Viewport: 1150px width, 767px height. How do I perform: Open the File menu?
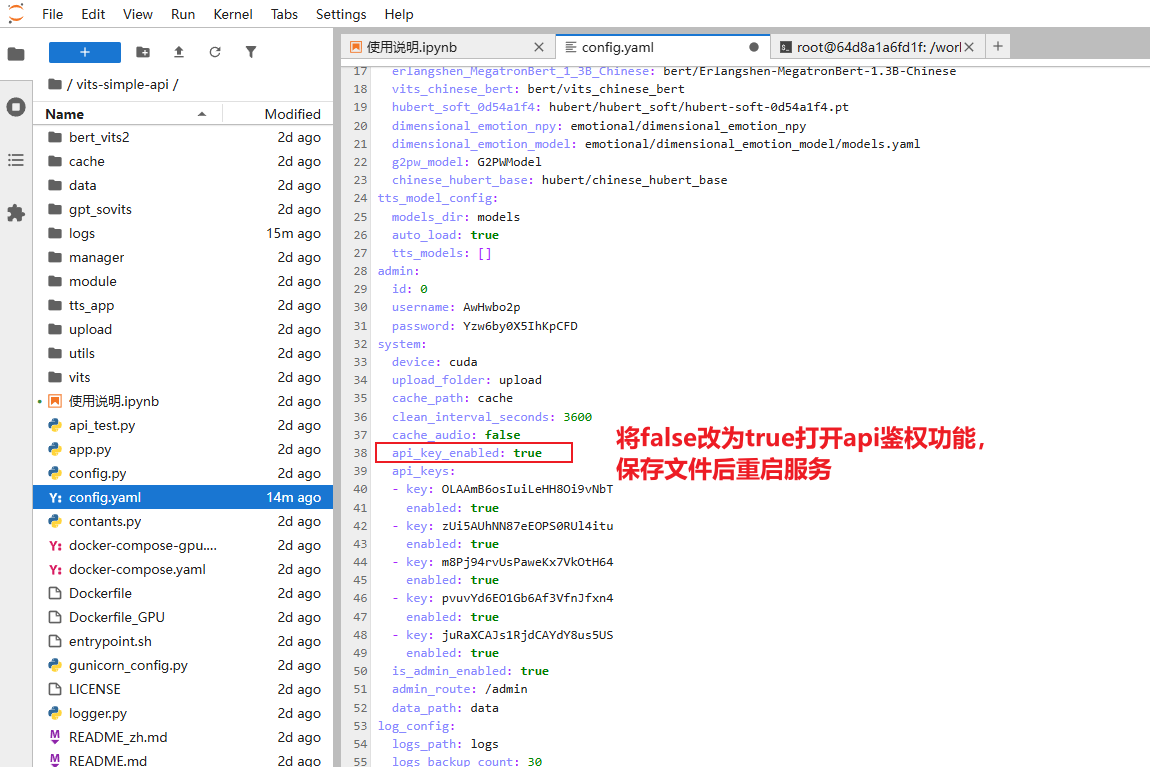coord(52,14)
